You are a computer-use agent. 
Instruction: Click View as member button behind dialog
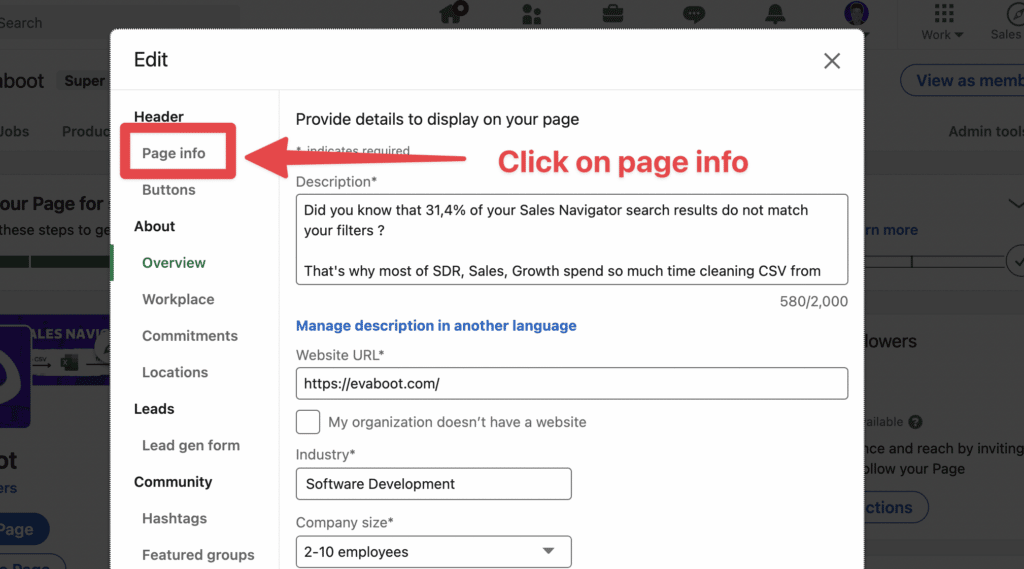click(x=962, y=80)
